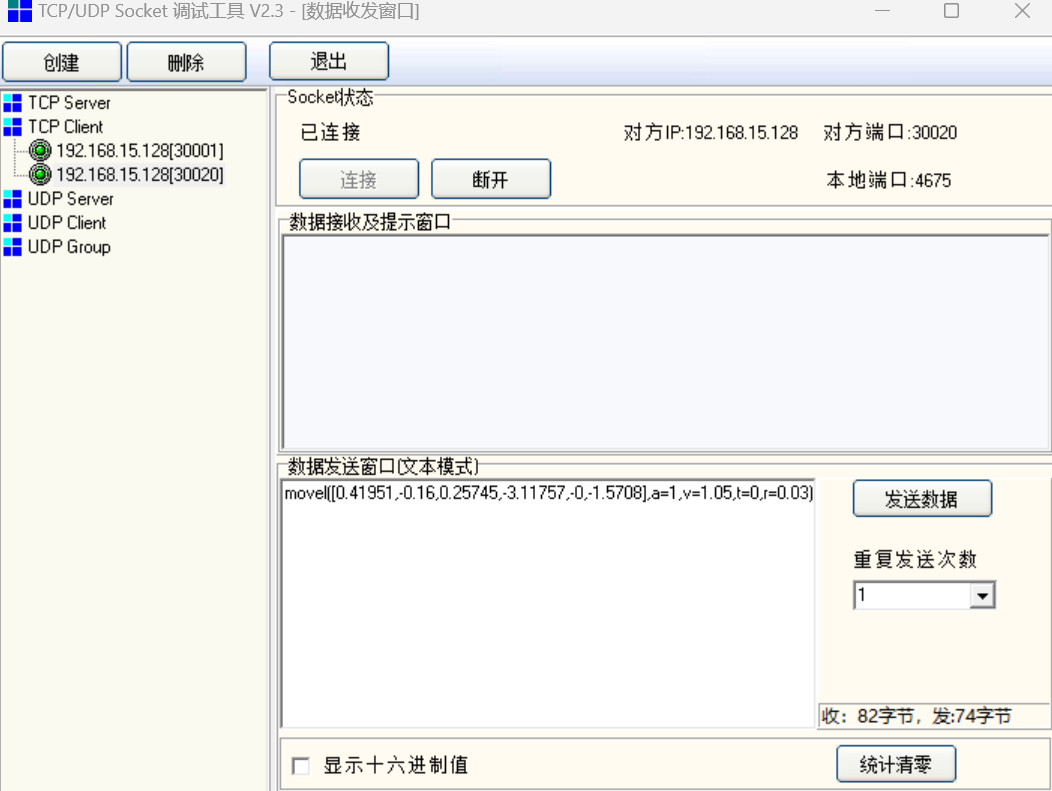Enable the 显示十六进制值 checkbox
Viewport: 1052px width, 791px height.
(x=300, y=766)
